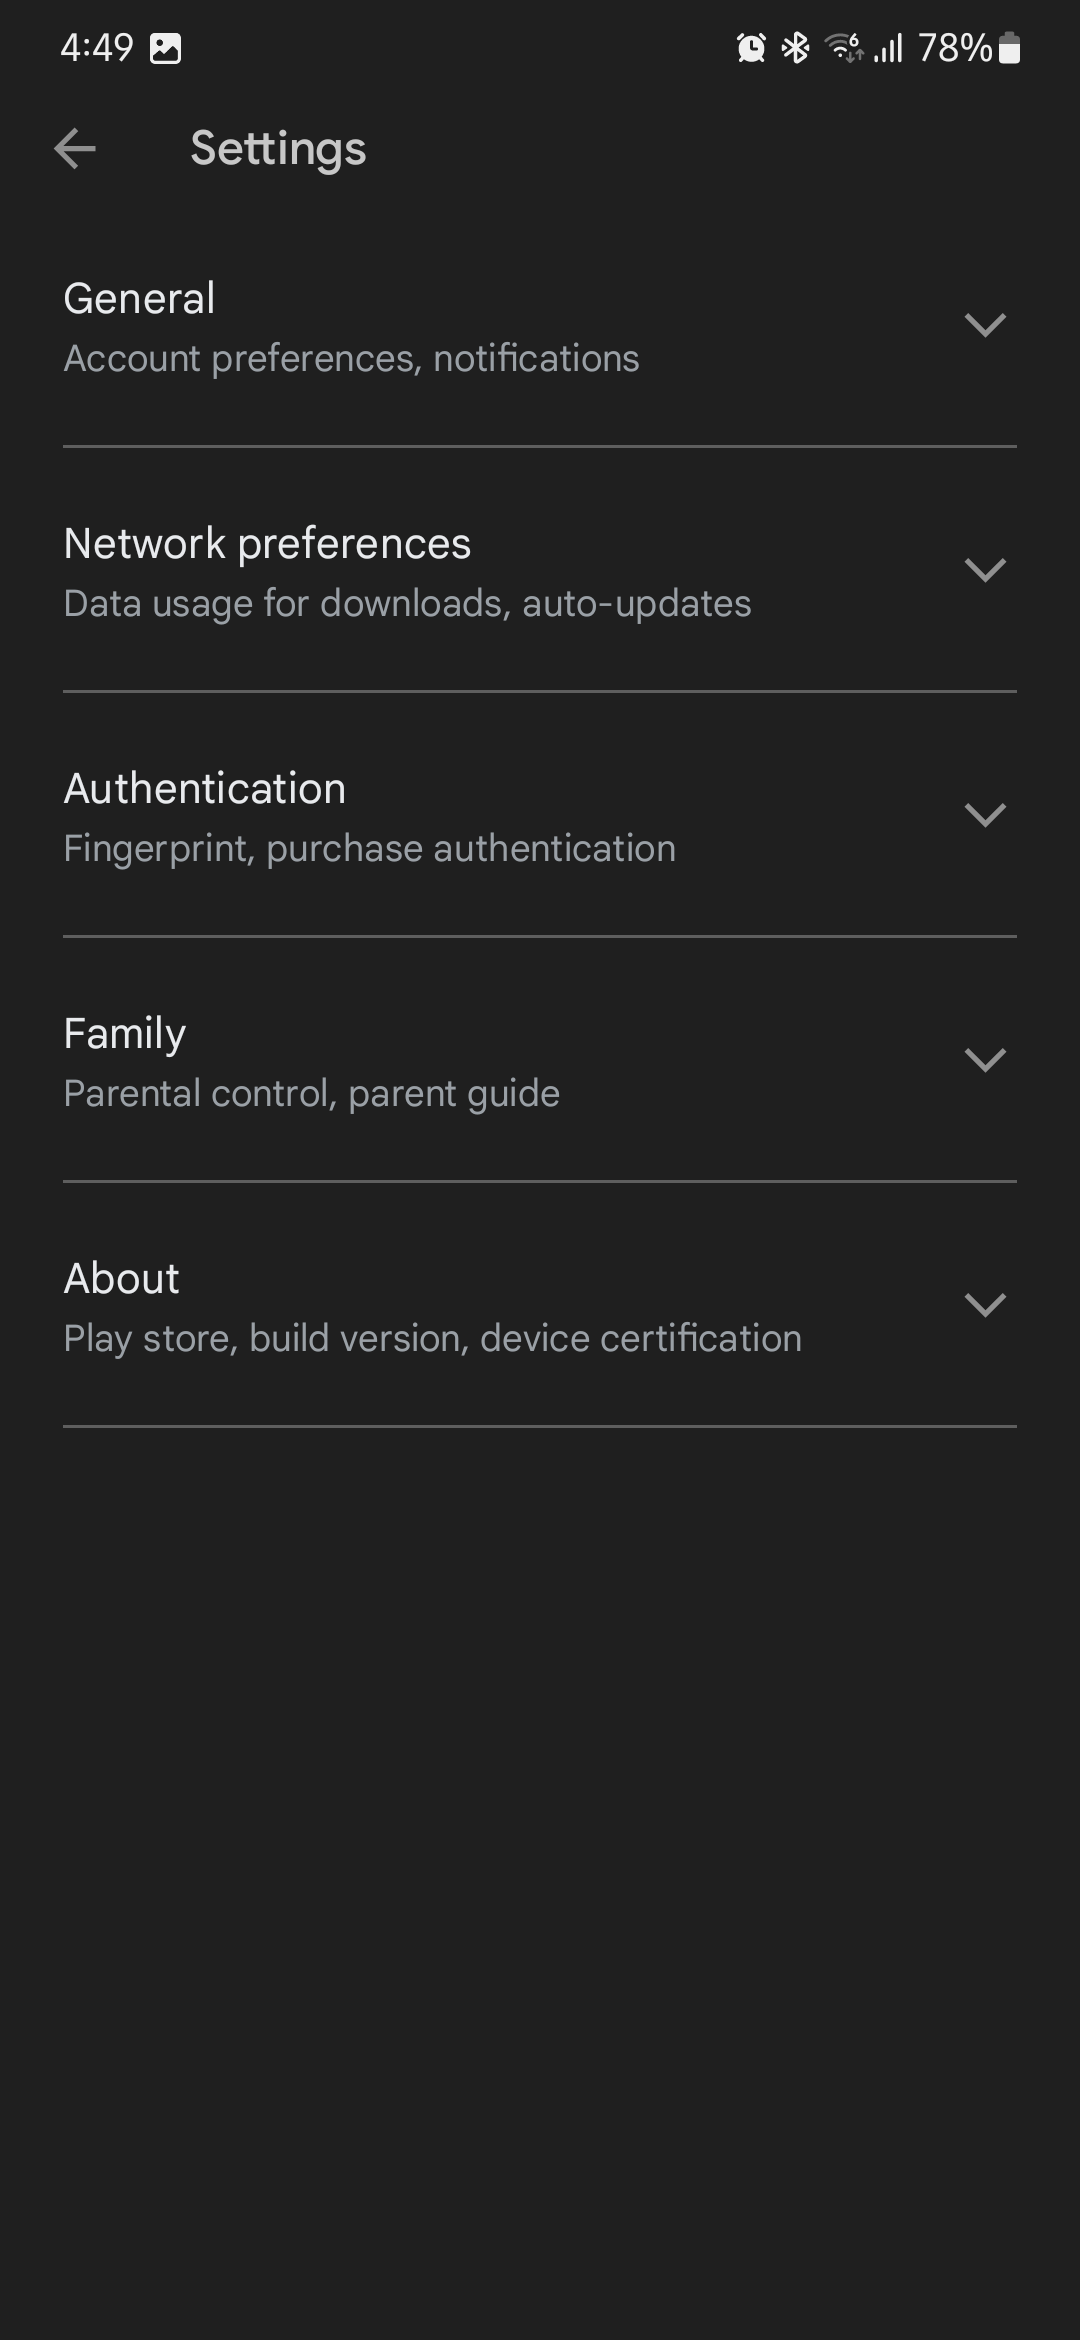Tap the battery icon
Viewport: 1080px width, 2340px height.
1010,47
